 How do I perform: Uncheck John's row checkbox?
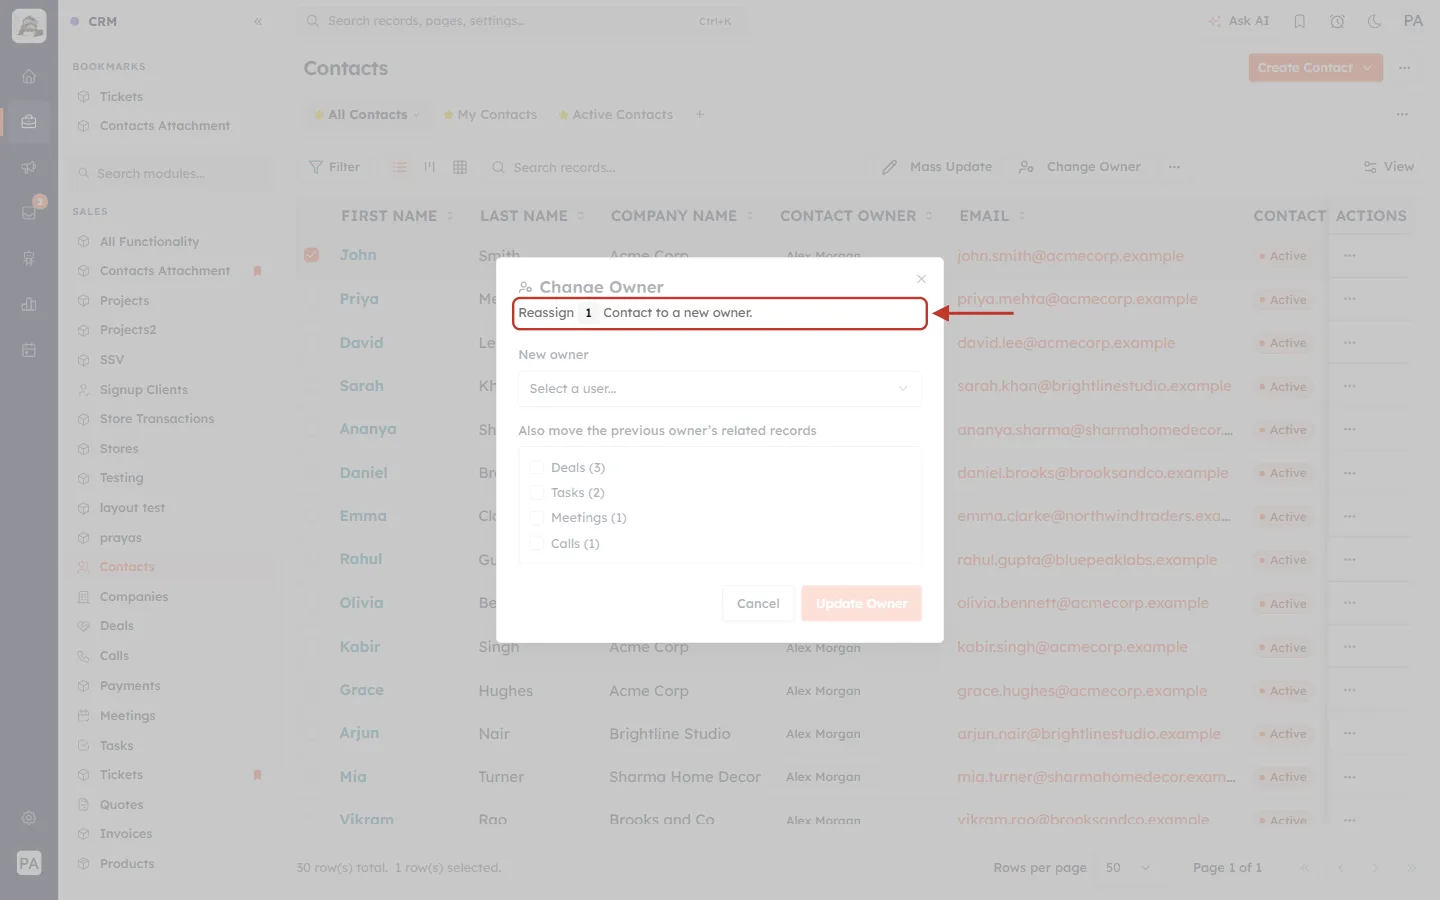pyautogui.click(x=312, y=255)
